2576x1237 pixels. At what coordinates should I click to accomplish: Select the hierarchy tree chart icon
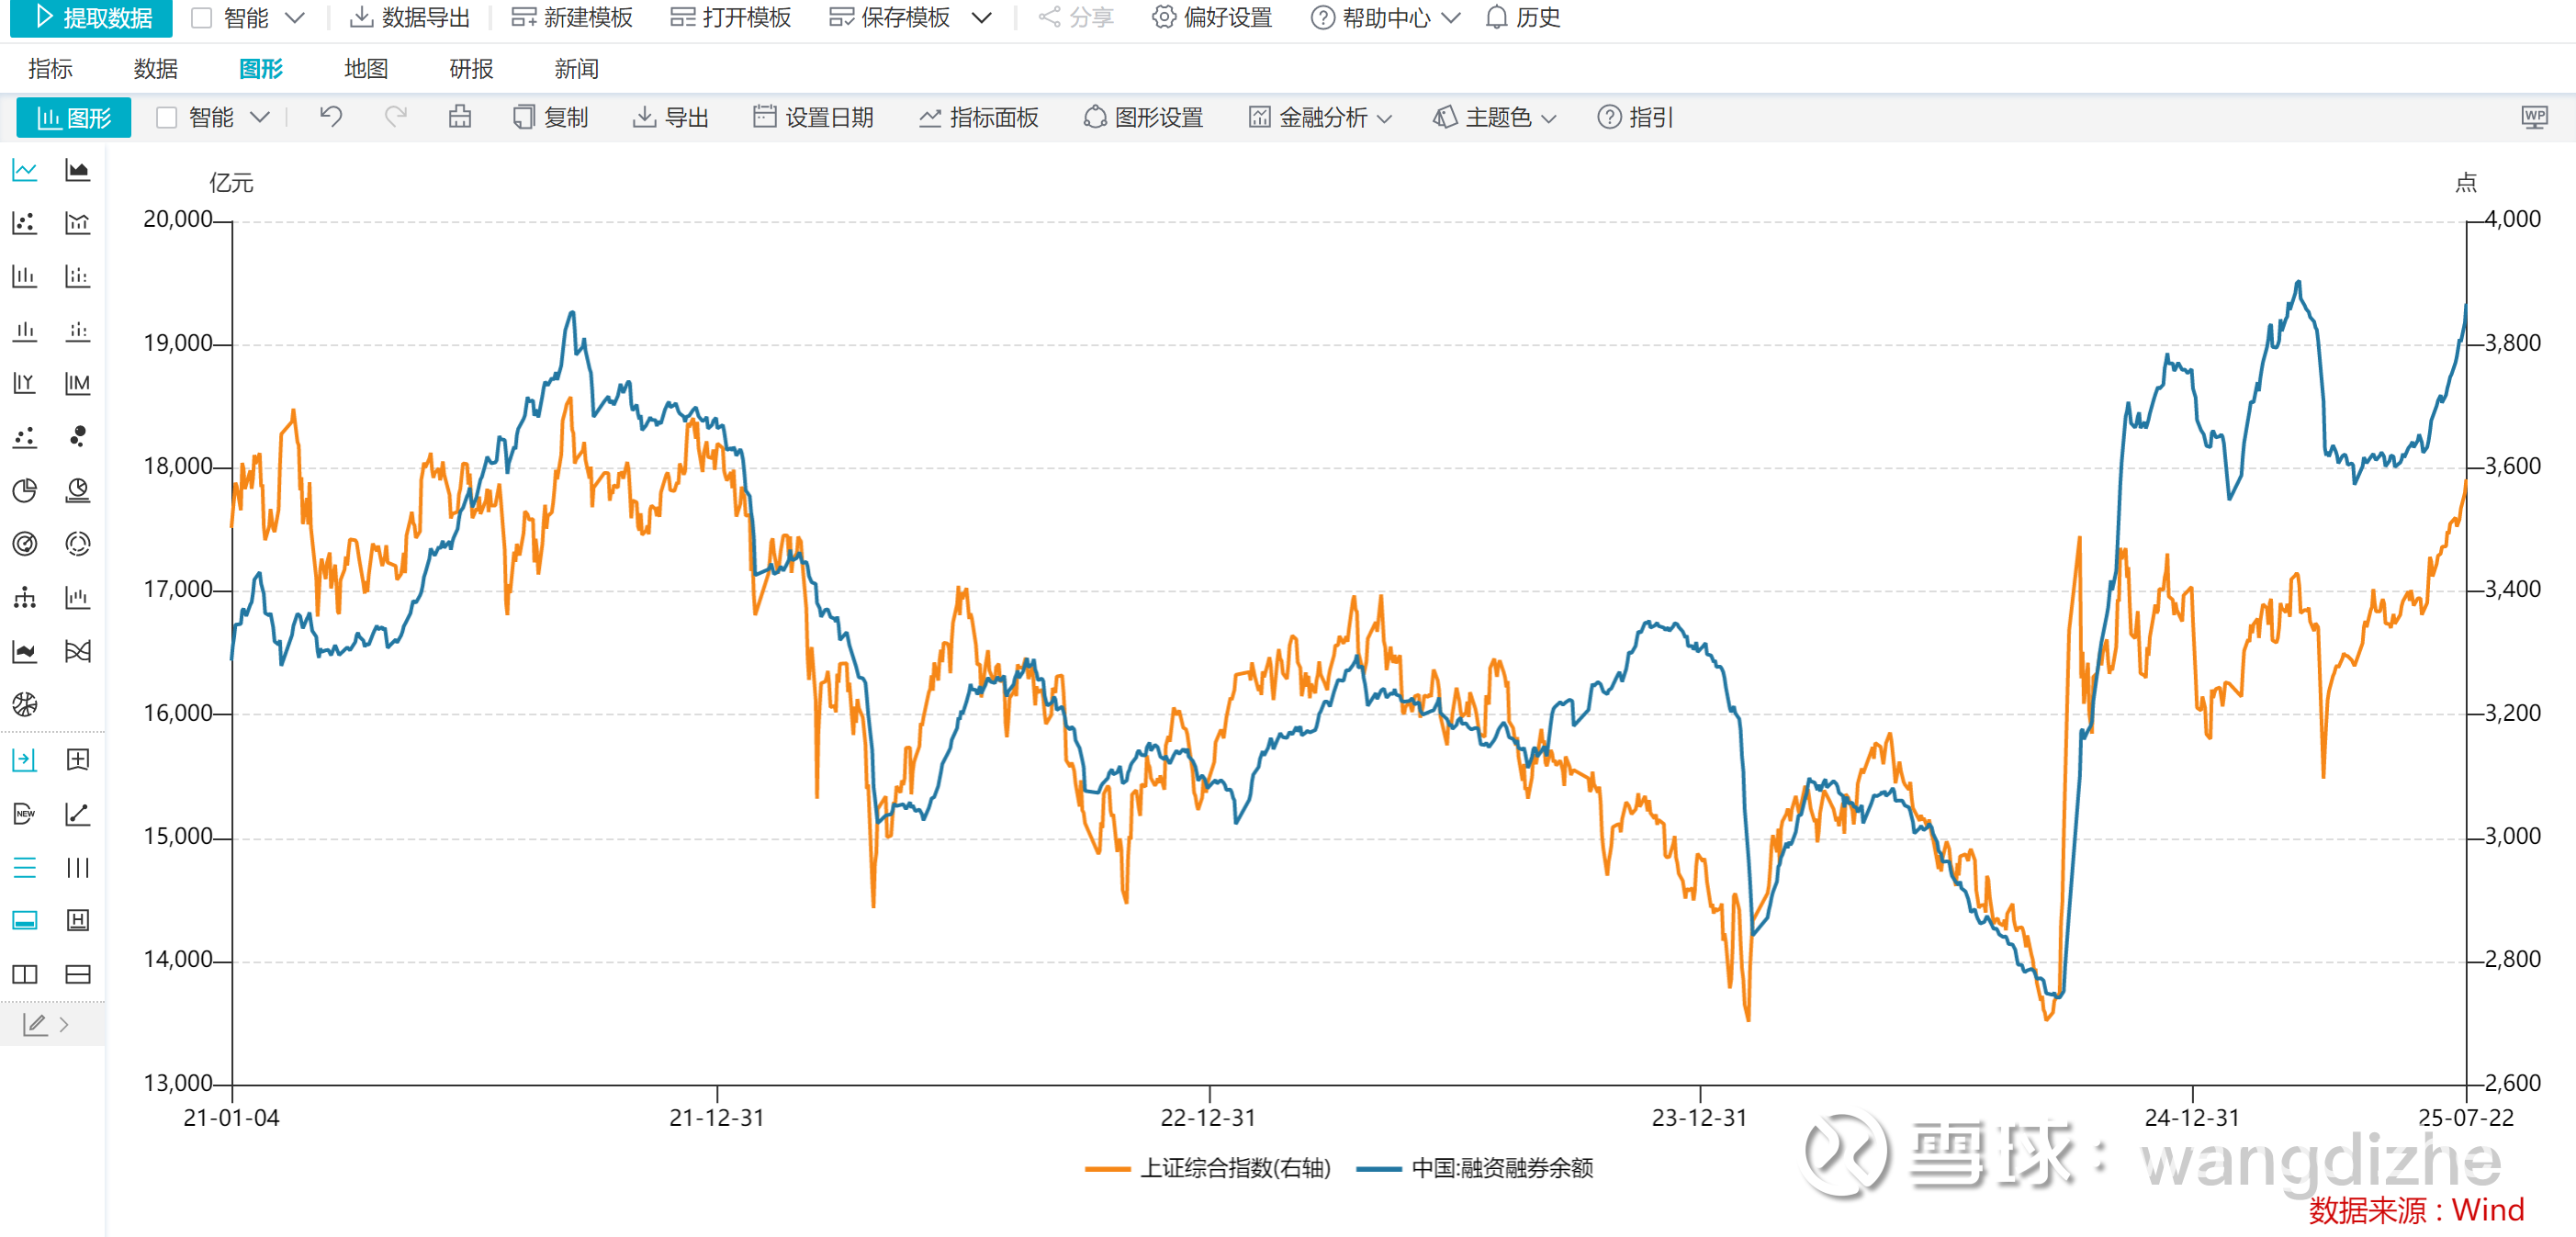25,598
